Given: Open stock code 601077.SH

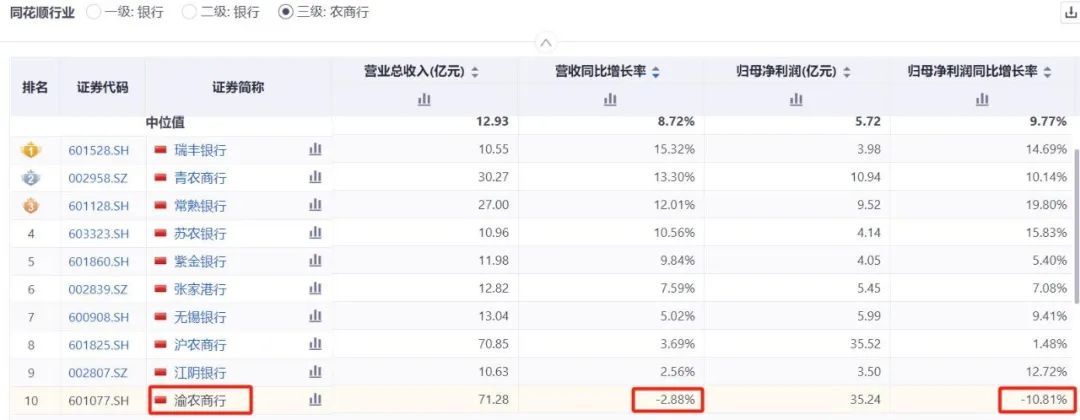Looking at the screenshot, I should [98, 401].
